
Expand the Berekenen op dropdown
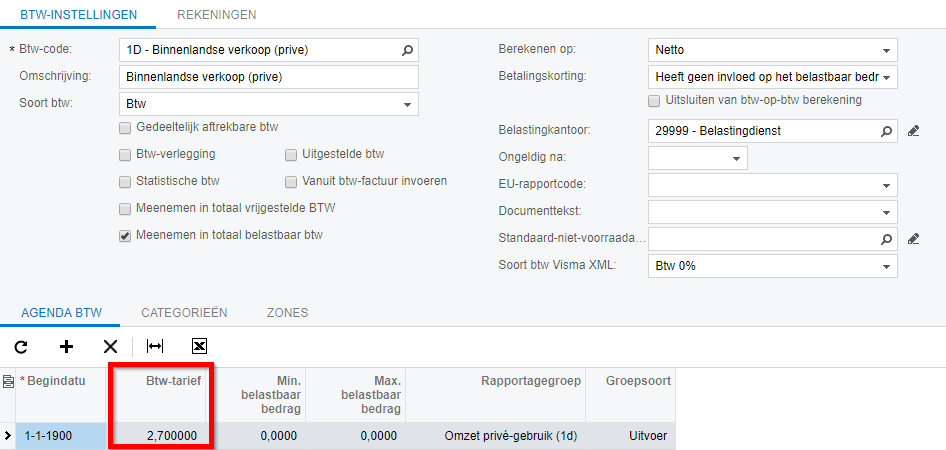coord(773,50)
